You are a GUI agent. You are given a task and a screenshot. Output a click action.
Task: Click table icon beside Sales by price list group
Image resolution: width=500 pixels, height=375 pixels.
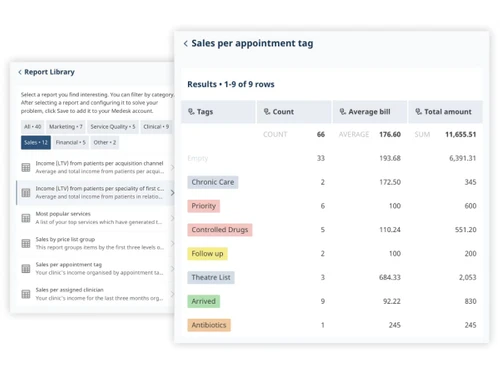26,243
